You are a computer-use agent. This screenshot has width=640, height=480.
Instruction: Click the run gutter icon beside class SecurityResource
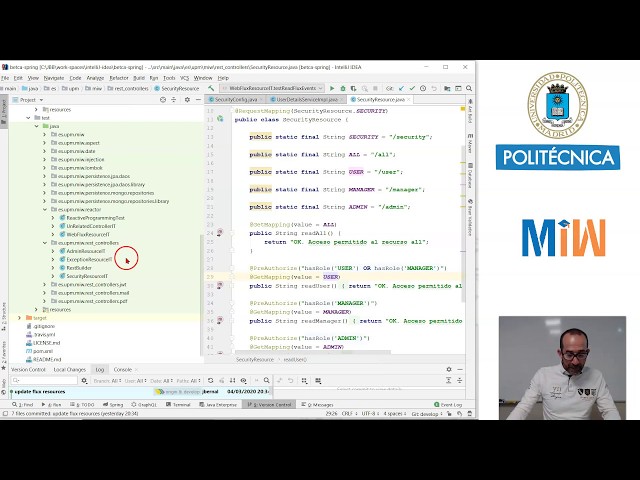(x=220, y=119)
